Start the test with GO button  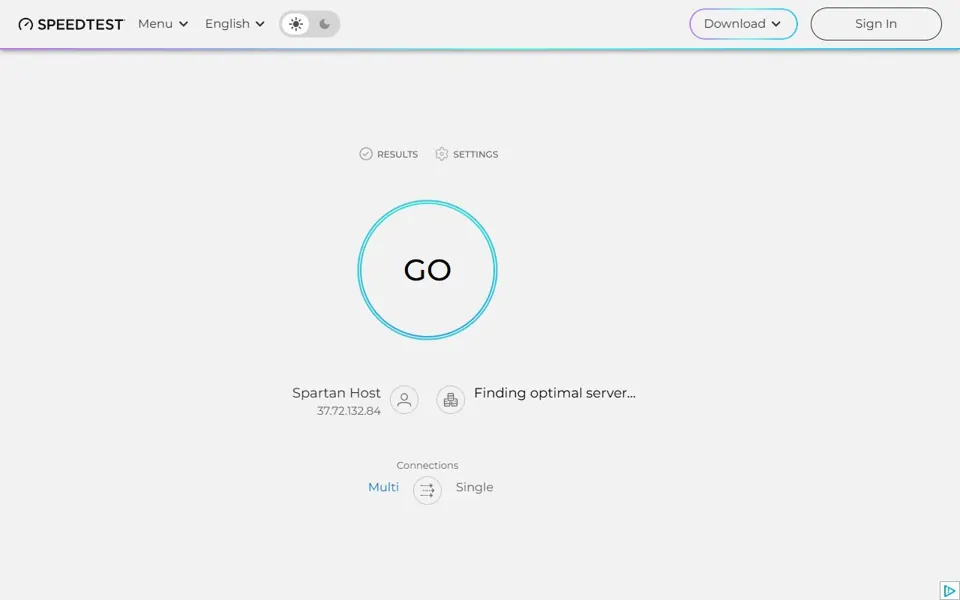[427, 269]
